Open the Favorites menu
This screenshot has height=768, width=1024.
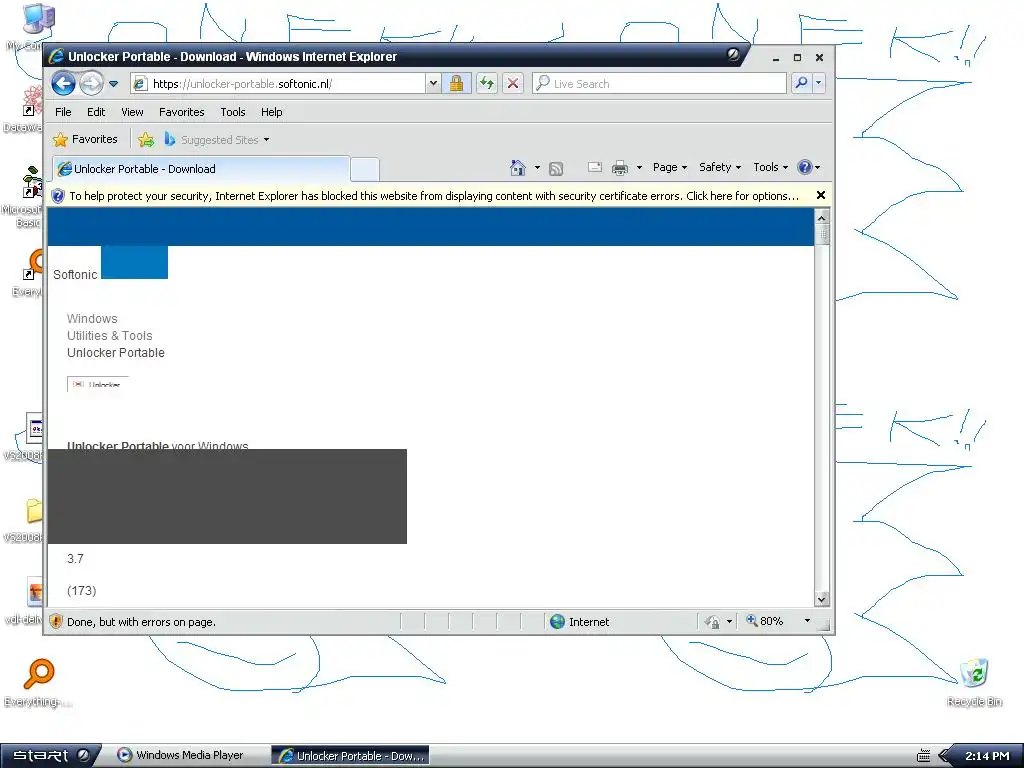[x=182, y=112]
